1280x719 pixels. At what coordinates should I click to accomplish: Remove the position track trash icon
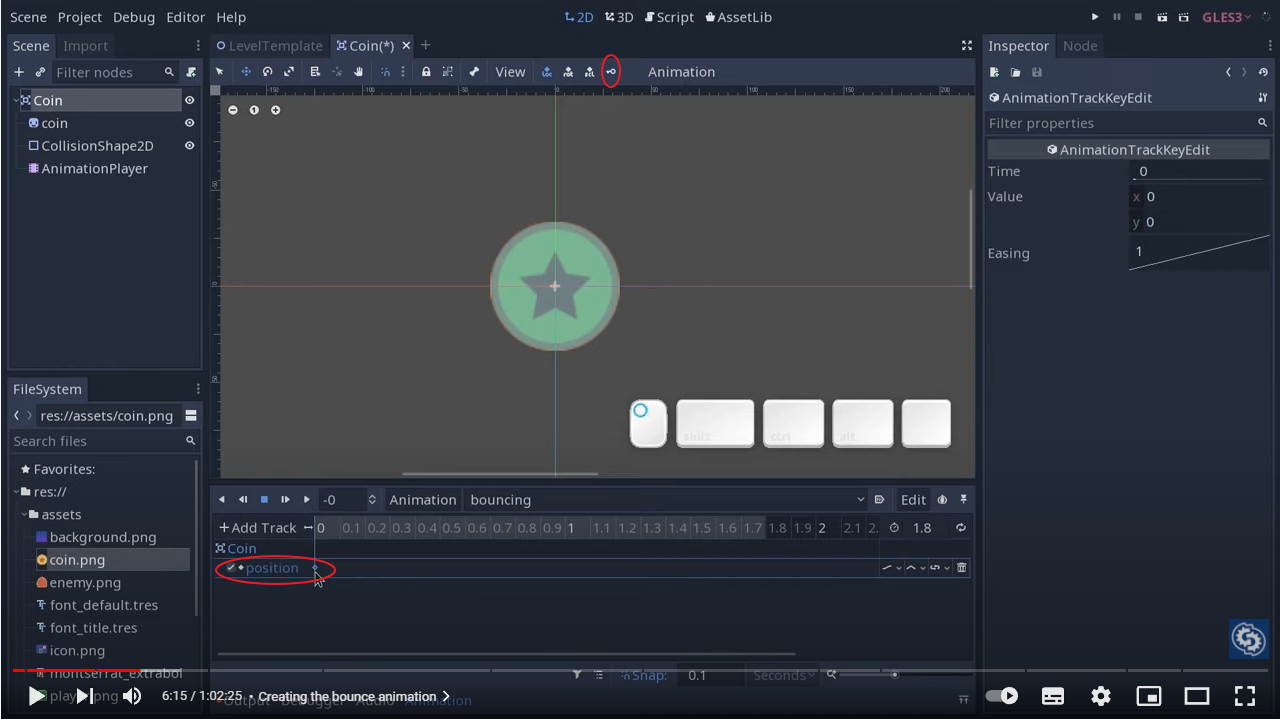pyautogui.click(x=961, y=568)
